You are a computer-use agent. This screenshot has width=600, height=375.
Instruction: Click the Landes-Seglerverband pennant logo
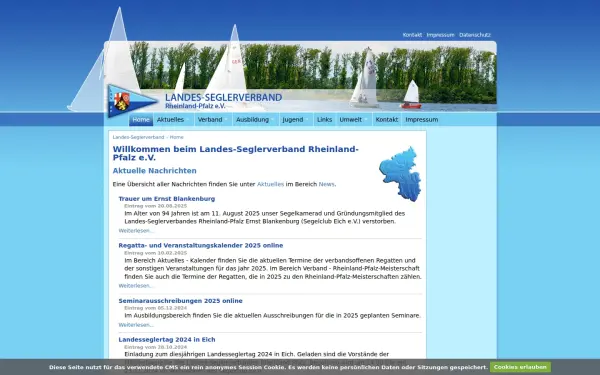click(x=132, y=101)
